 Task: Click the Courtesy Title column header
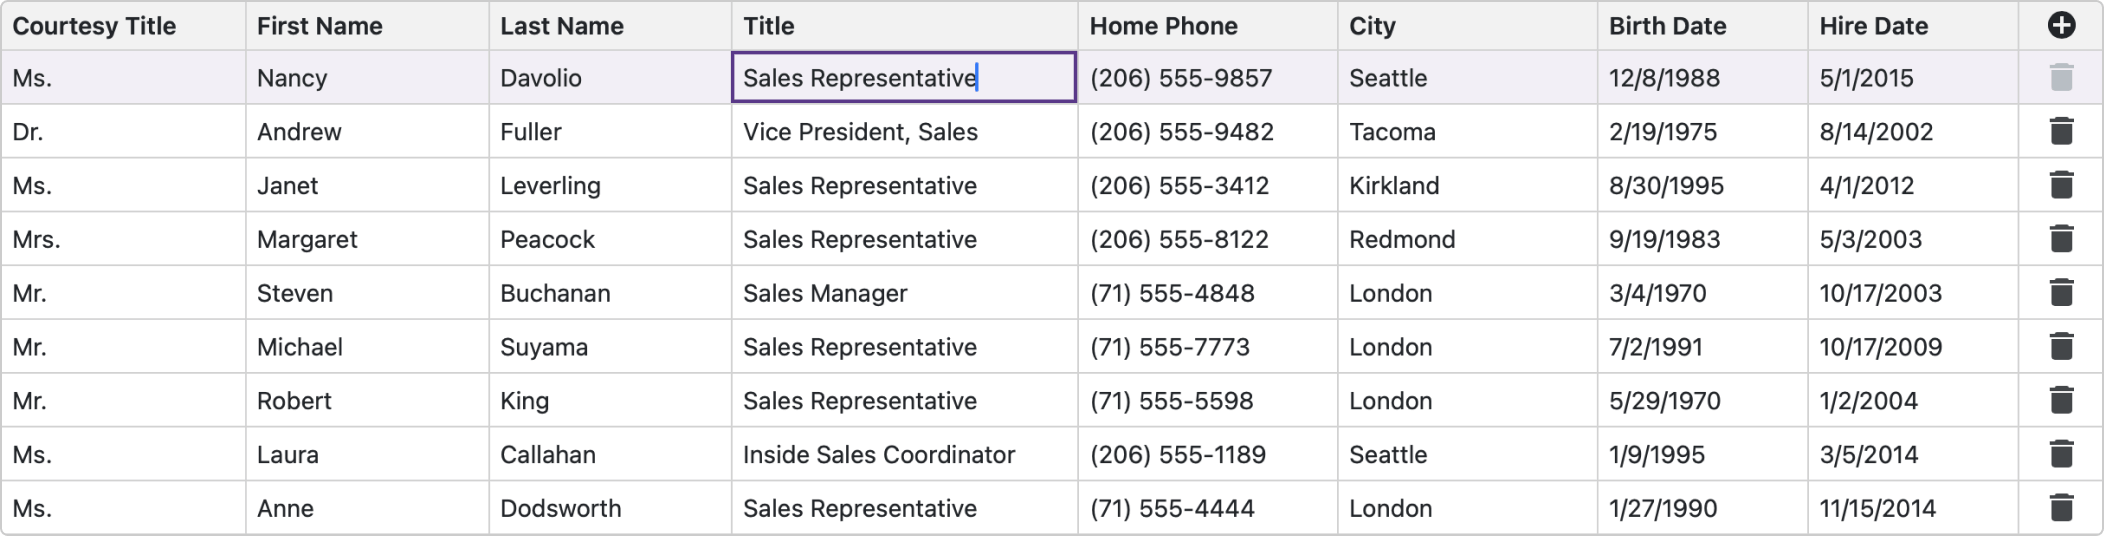coord(95,26)
